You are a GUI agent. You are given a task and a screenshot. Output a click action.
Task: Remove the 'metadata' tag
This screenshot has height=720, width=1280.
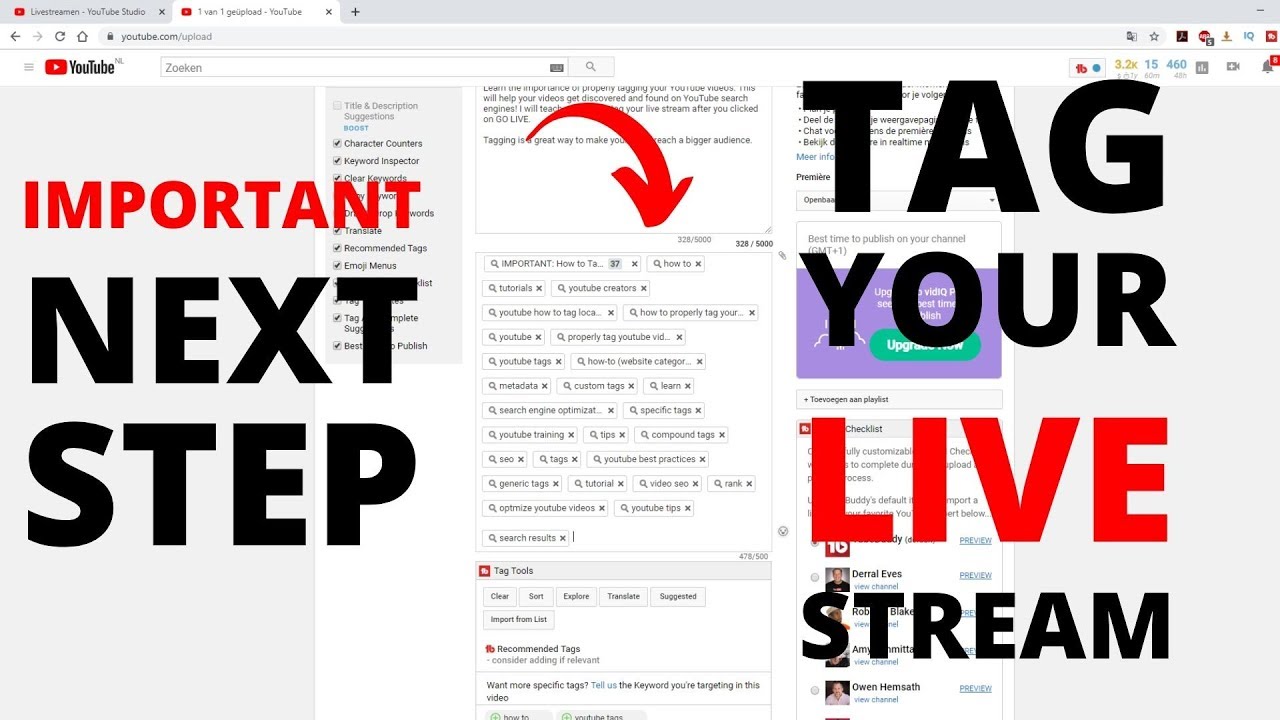tap(545, 386)
